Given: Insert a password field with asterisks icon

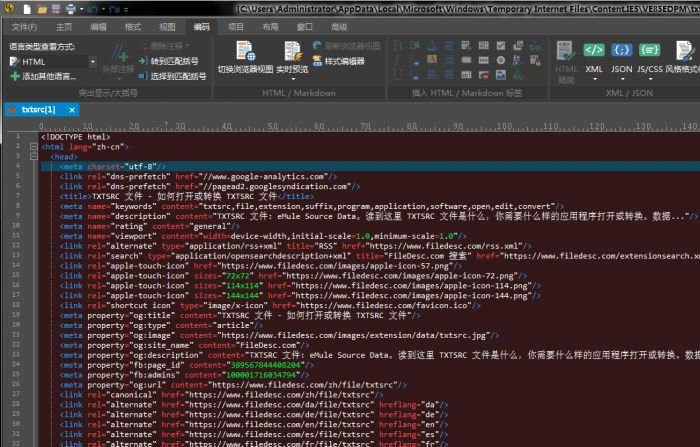Looking at the screenshot, I should tap(483, 60).
